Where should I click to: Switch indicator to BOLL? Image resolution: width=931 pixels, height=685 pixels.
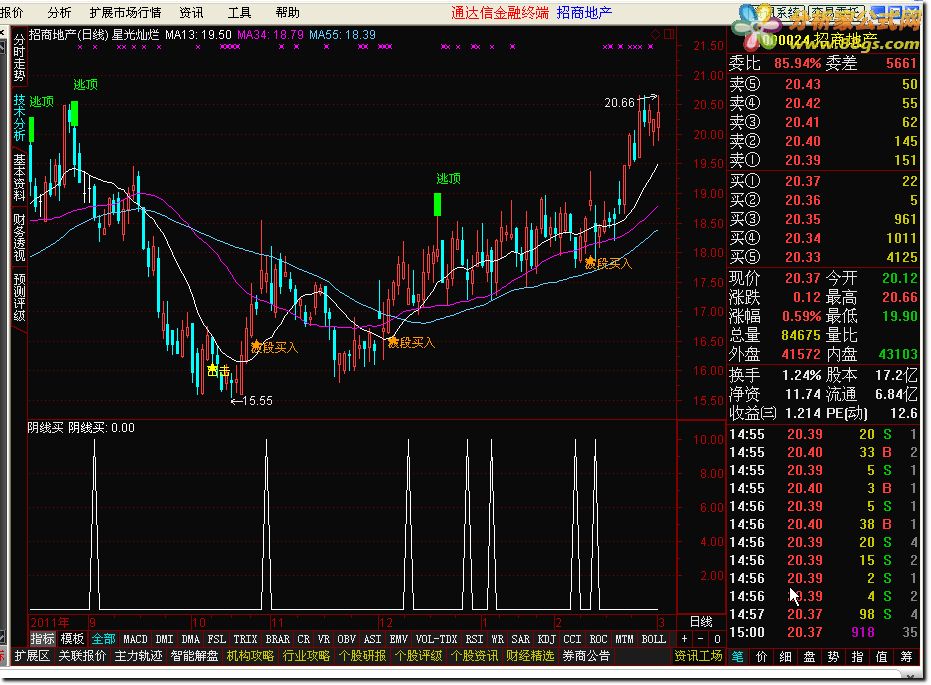coord(654,639)
